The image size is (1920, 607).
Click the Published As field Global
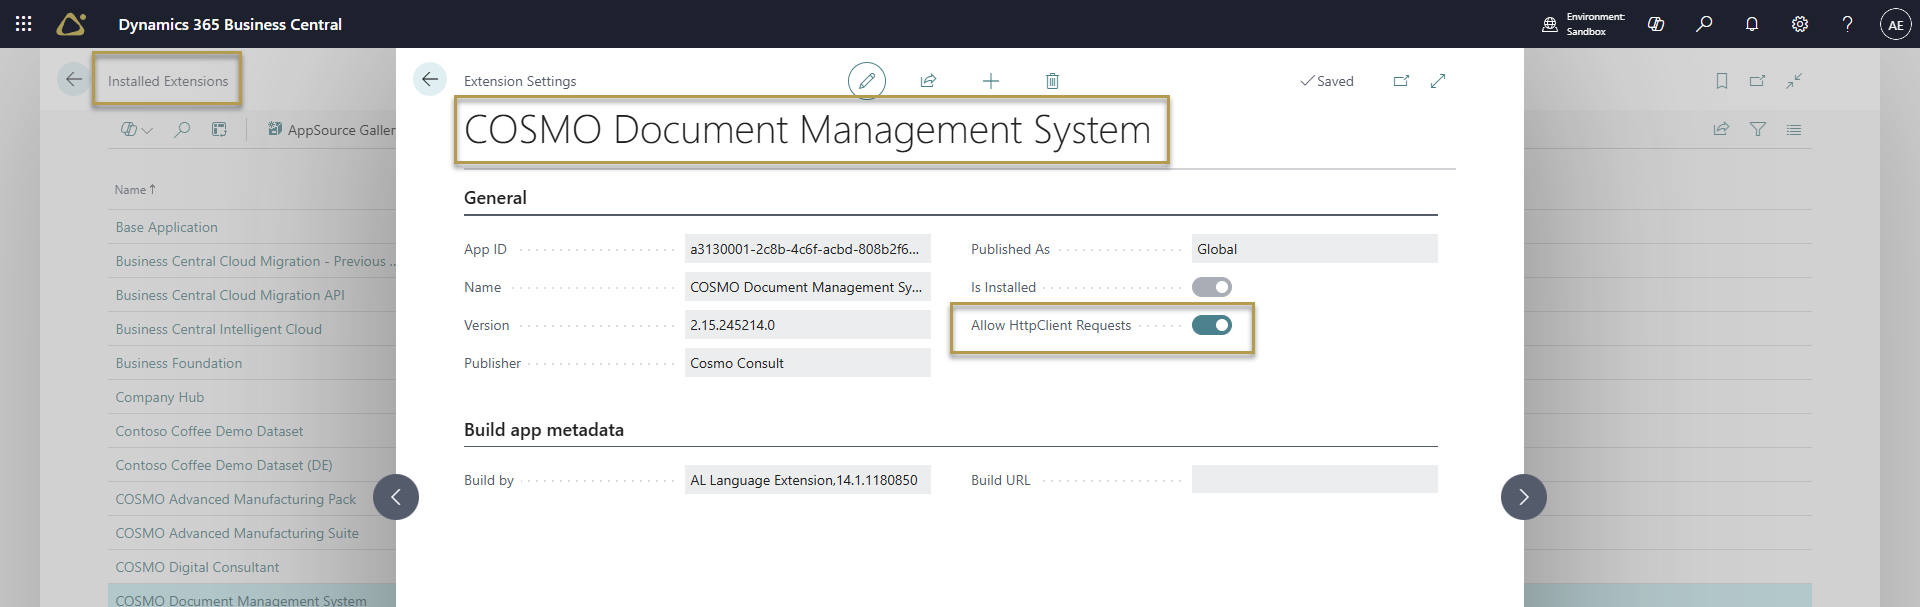click(1314, 249)
